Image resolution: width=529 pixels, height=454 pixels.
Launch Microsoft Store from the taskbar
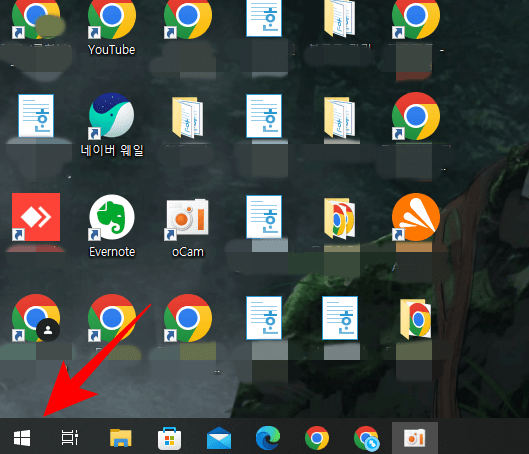(x=169, y=438)
